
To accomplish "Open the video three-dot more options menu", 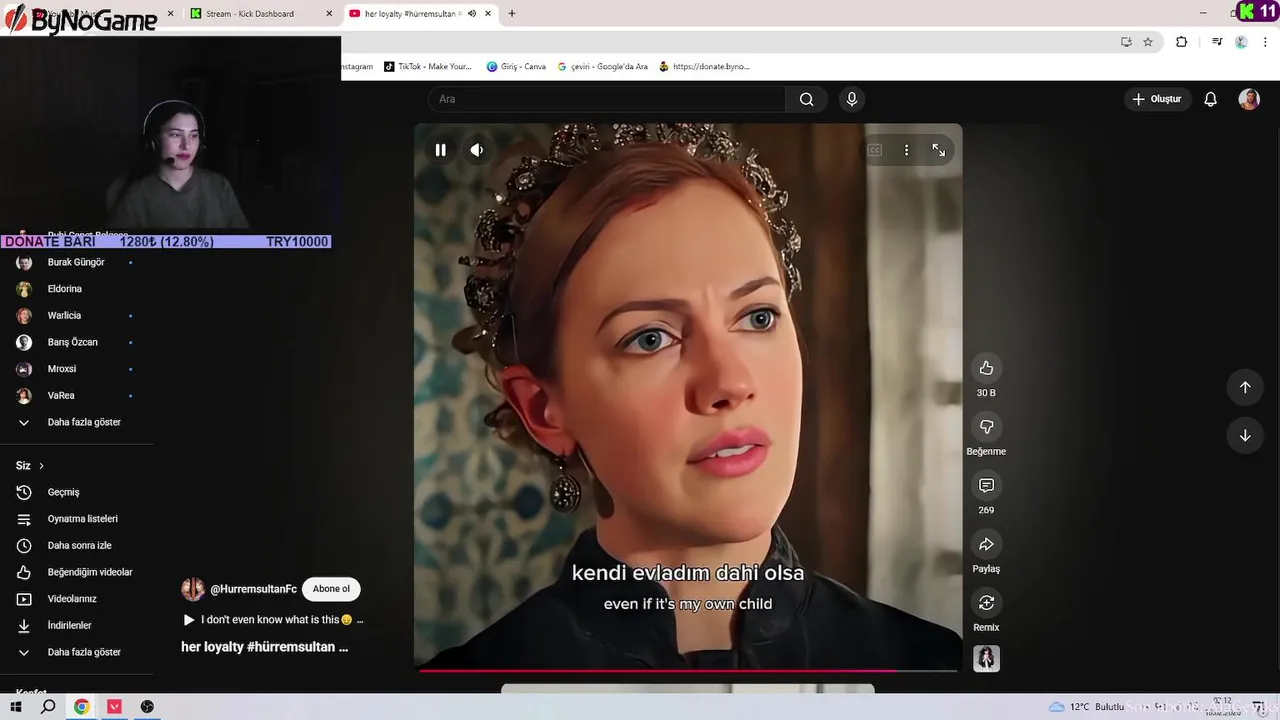I will (907, 150).
